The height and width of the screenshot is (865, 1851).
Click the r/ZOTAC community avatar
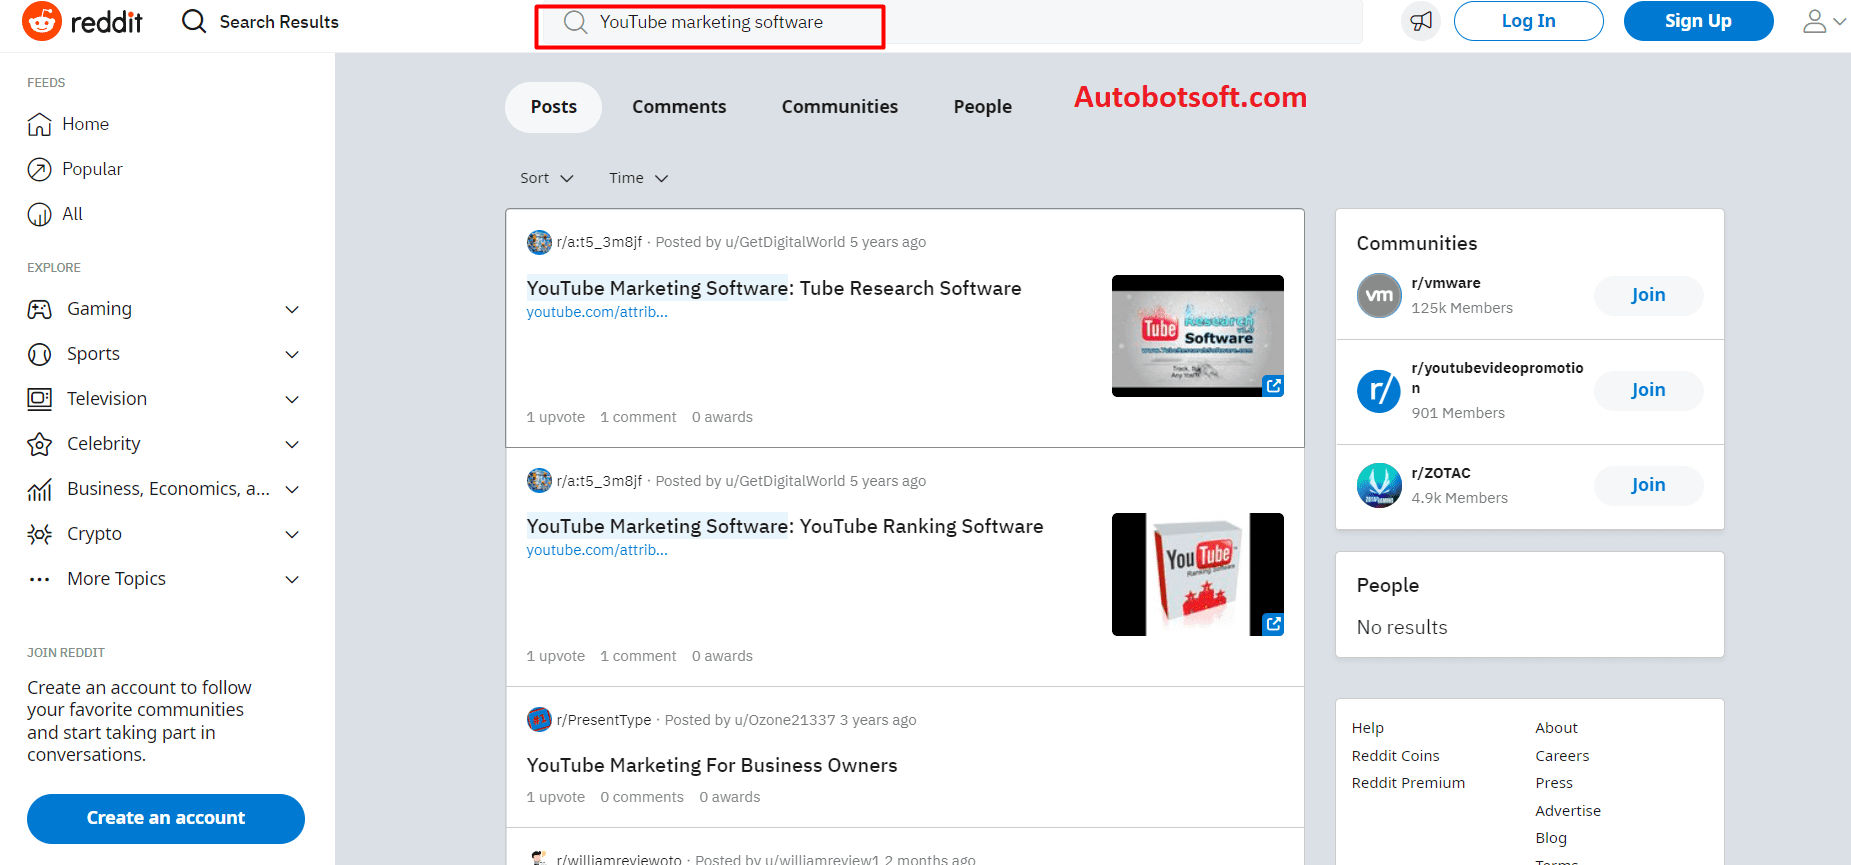1379,485
